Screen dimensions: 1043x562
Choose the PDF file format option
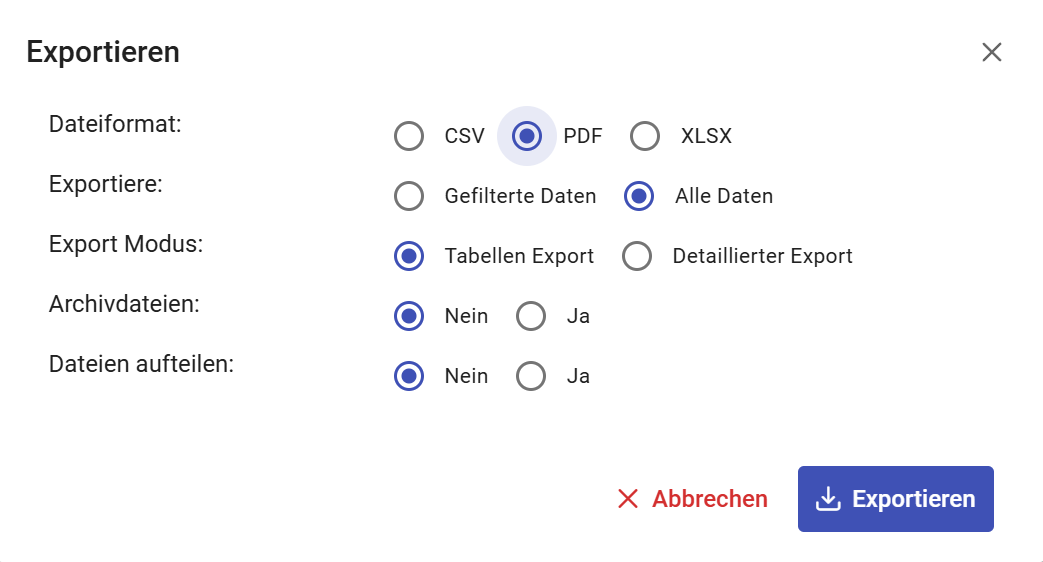point(527,136)
